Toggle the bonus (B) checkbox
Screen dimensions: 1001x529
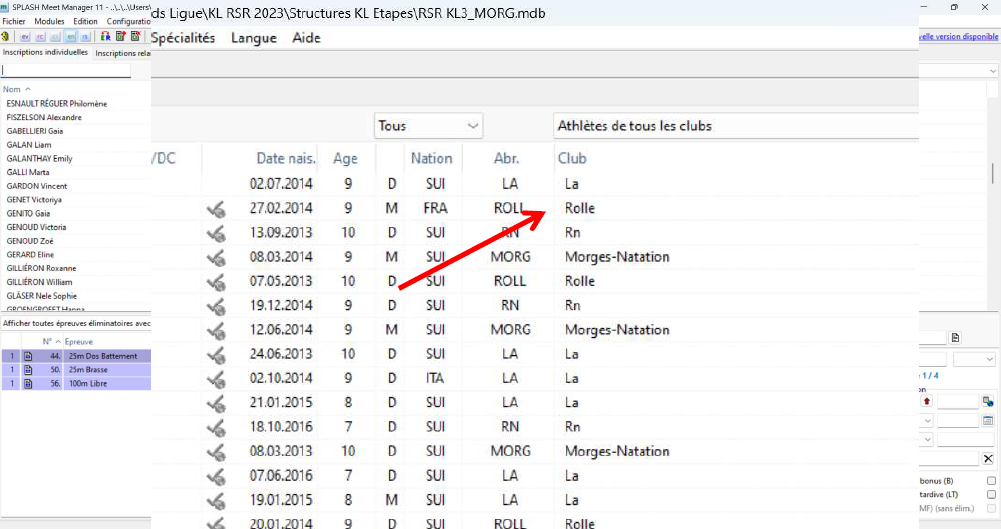point(991,481)
